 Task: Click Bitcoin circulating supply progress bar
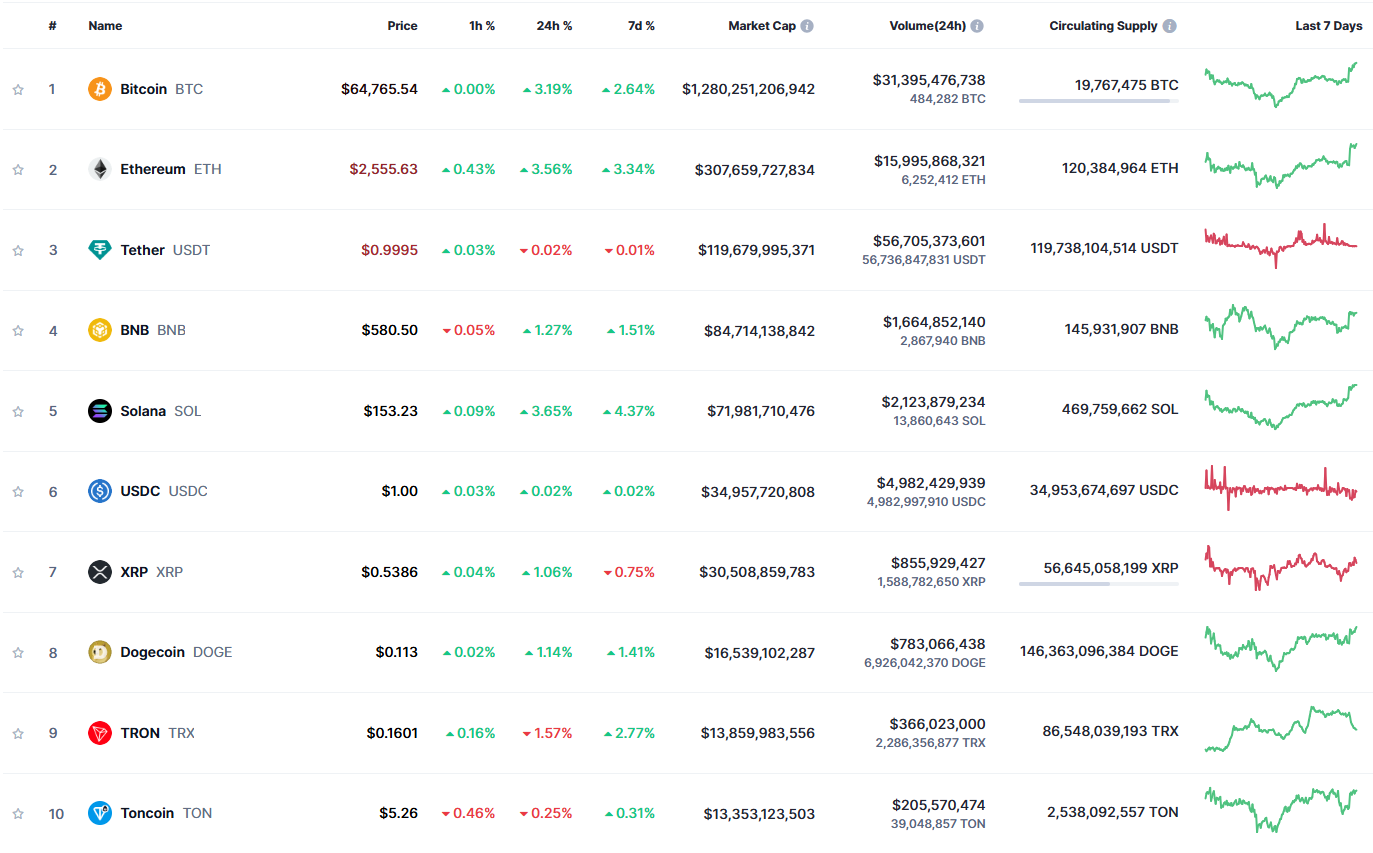[x=1099, y=101]
